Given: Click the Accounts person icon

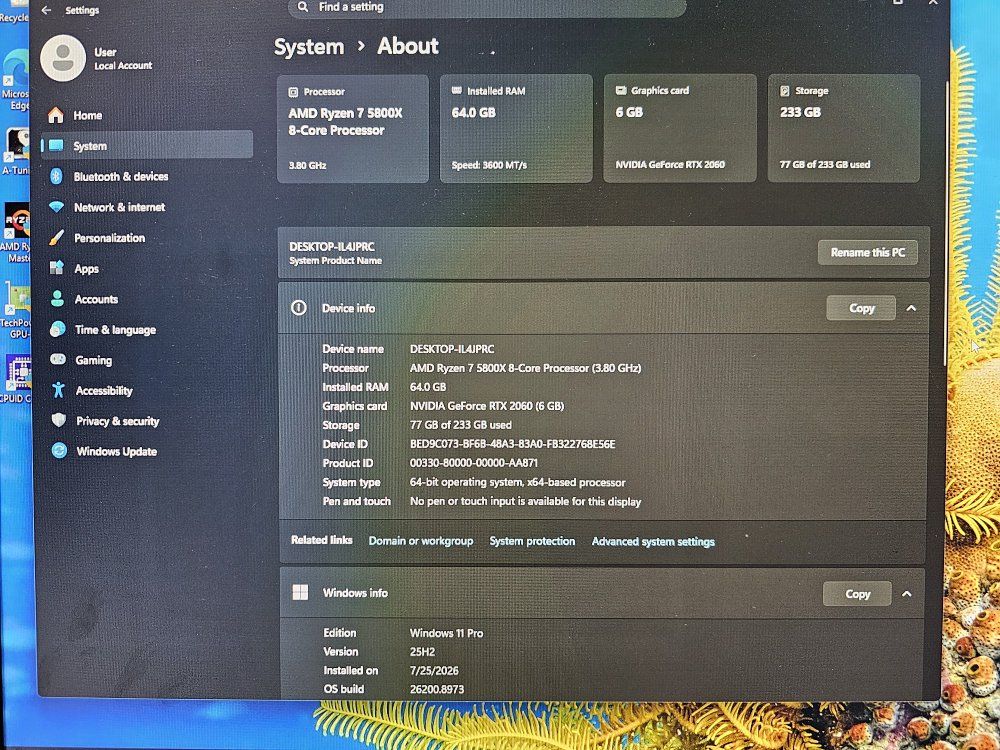Looking at the screenshot, I should pos(57,298).
